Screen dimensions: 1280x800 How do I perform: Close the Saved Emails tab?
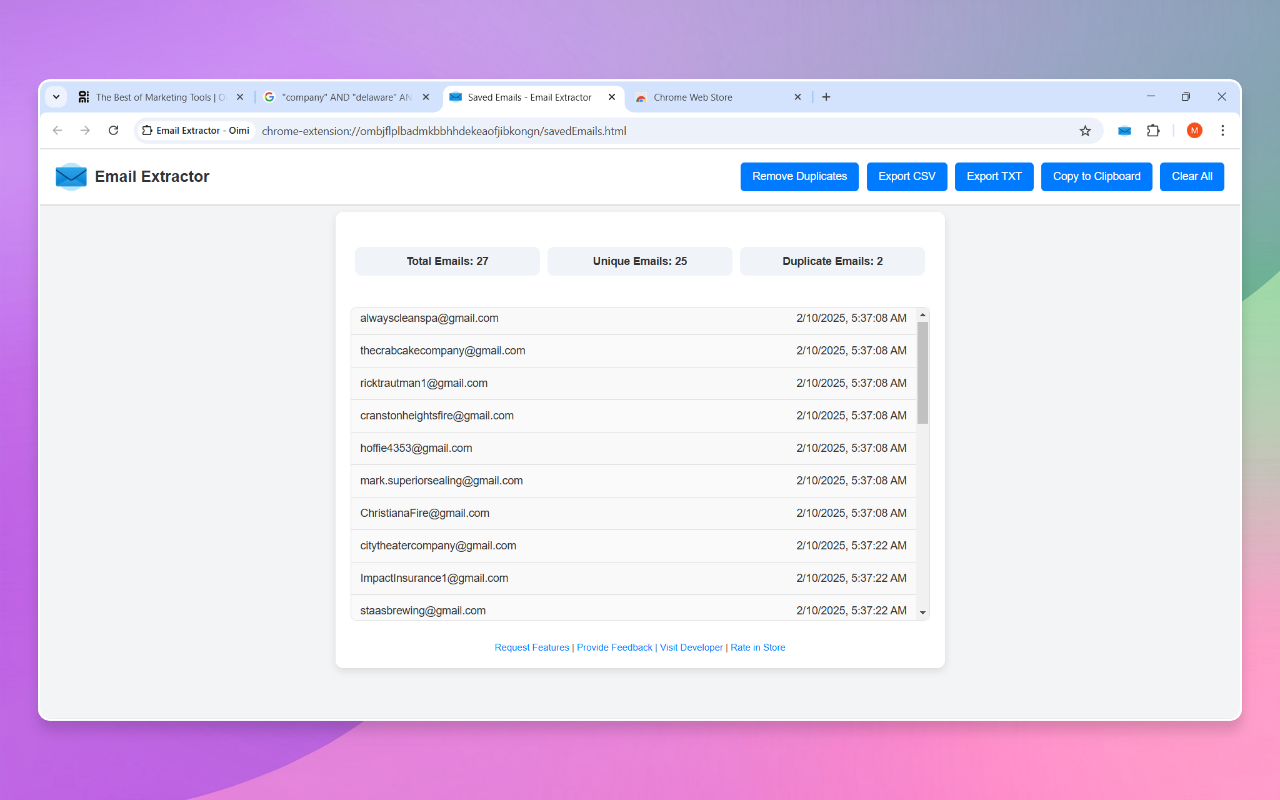pyautogui.click(x=612, y=97)
